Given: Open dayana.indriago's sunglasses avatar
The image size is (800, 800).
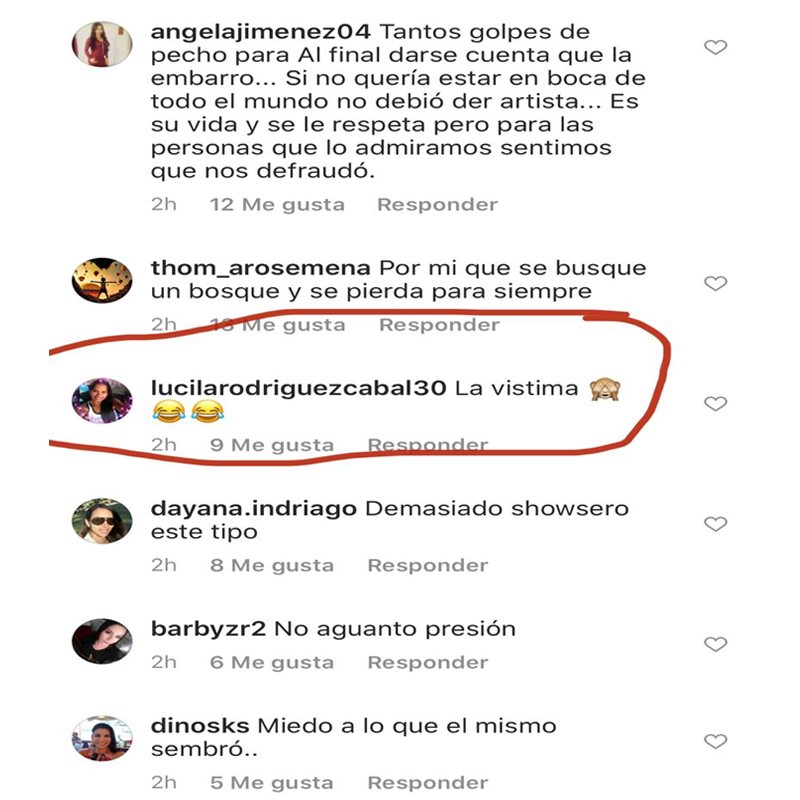Looking at the screenshot, I should [102, 521].
